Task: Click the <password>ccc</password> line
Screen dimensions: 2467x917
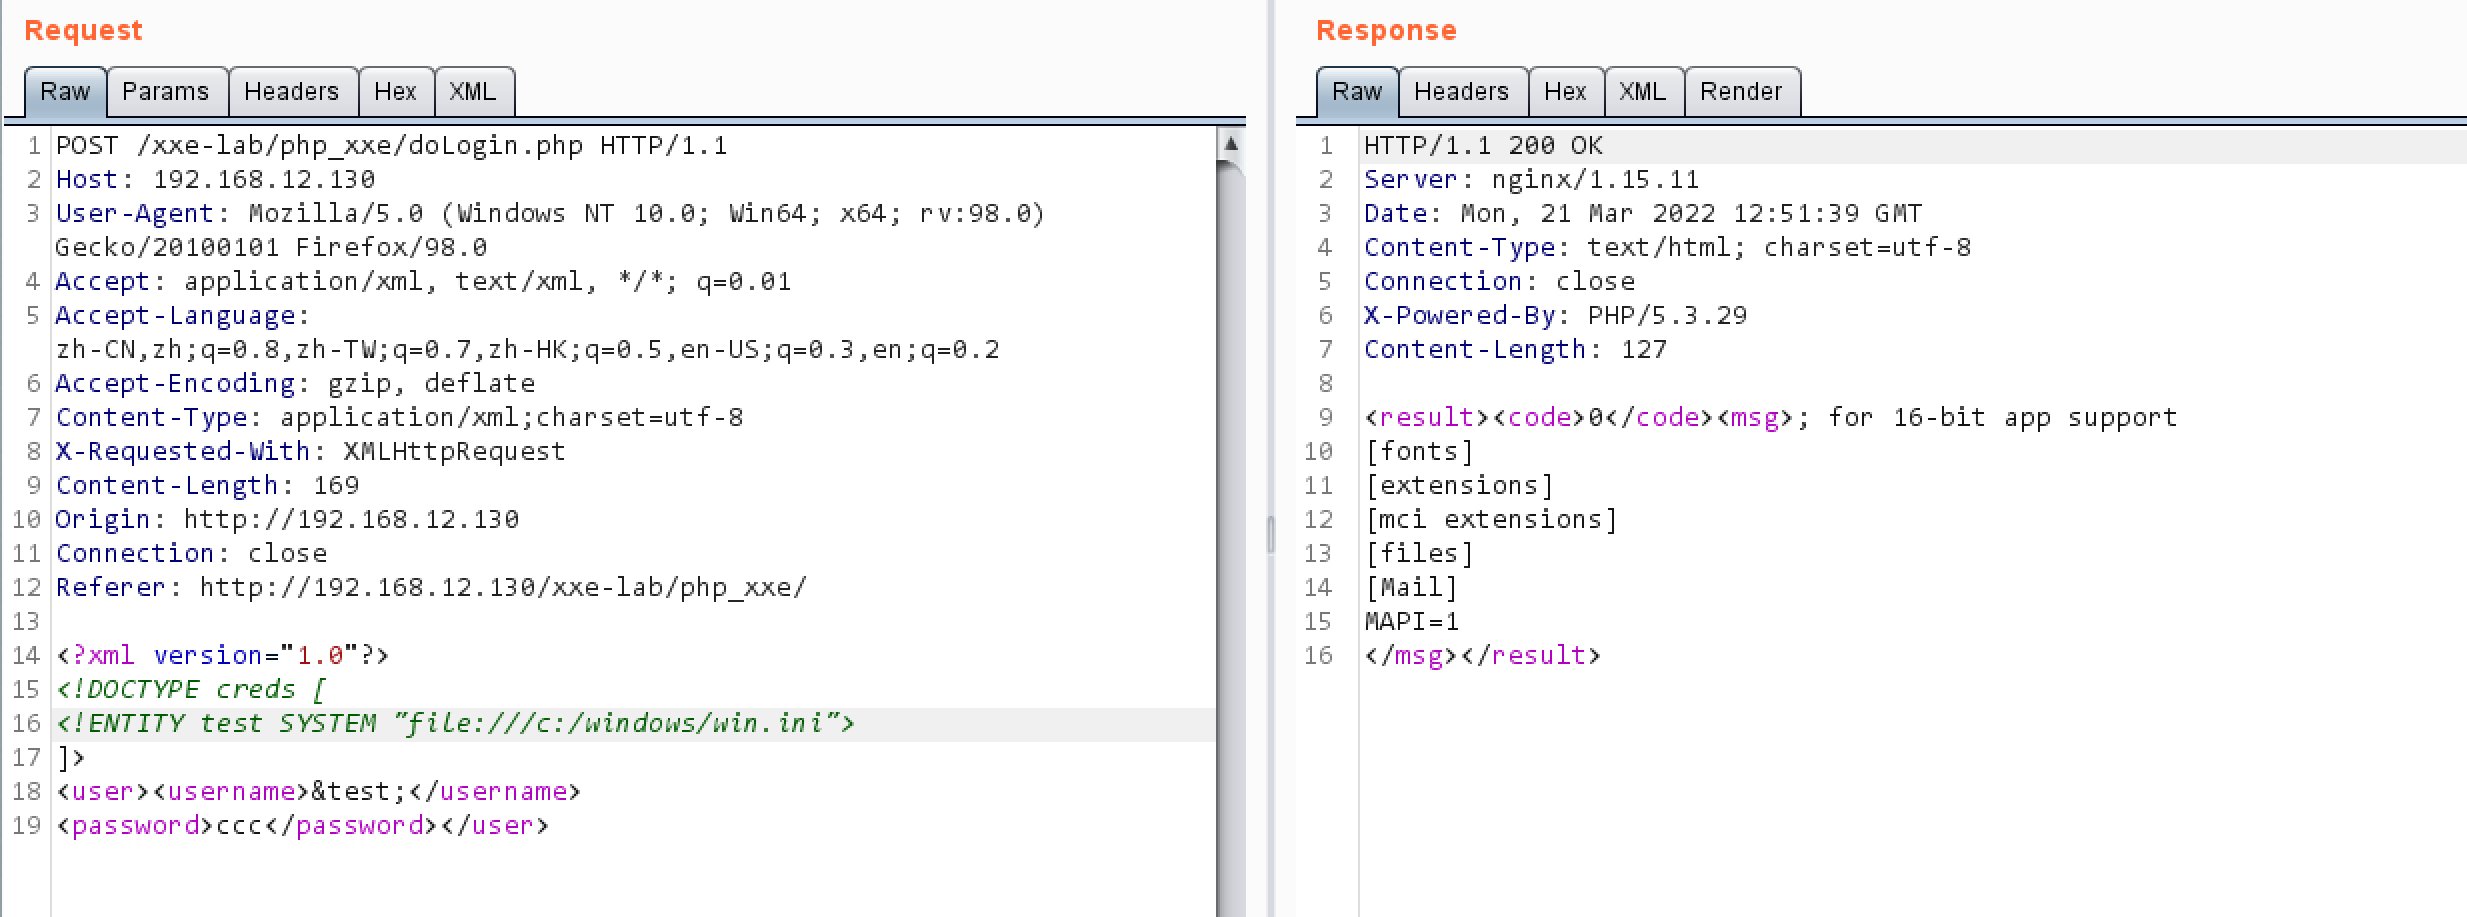Action: click(302, 826)
